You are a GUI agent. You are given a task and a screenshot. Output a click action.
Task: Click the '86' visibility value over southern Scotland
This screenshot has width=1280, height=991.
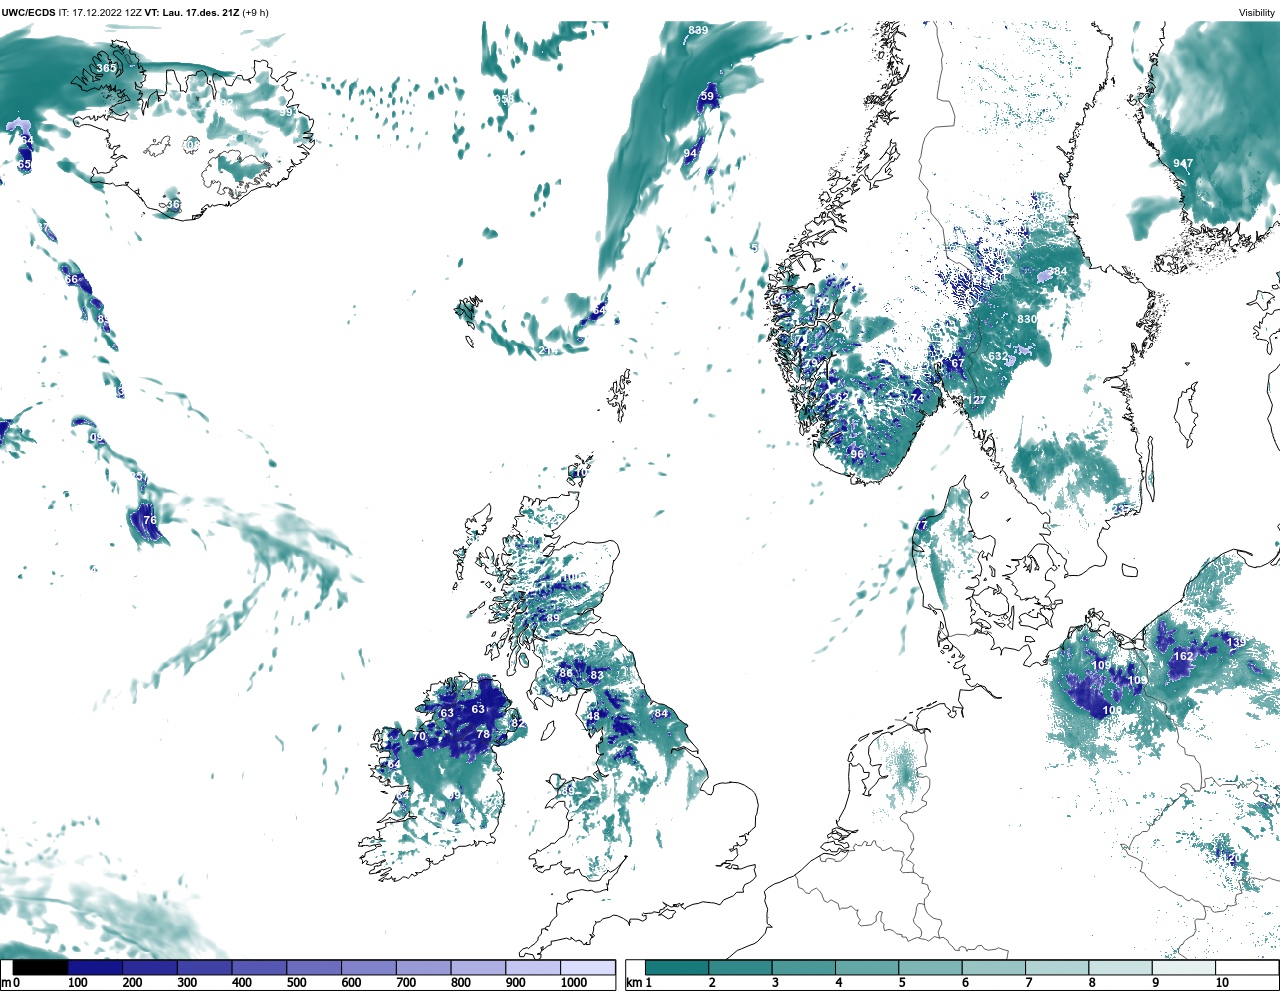pyautogui.click(x=566, y=673)
